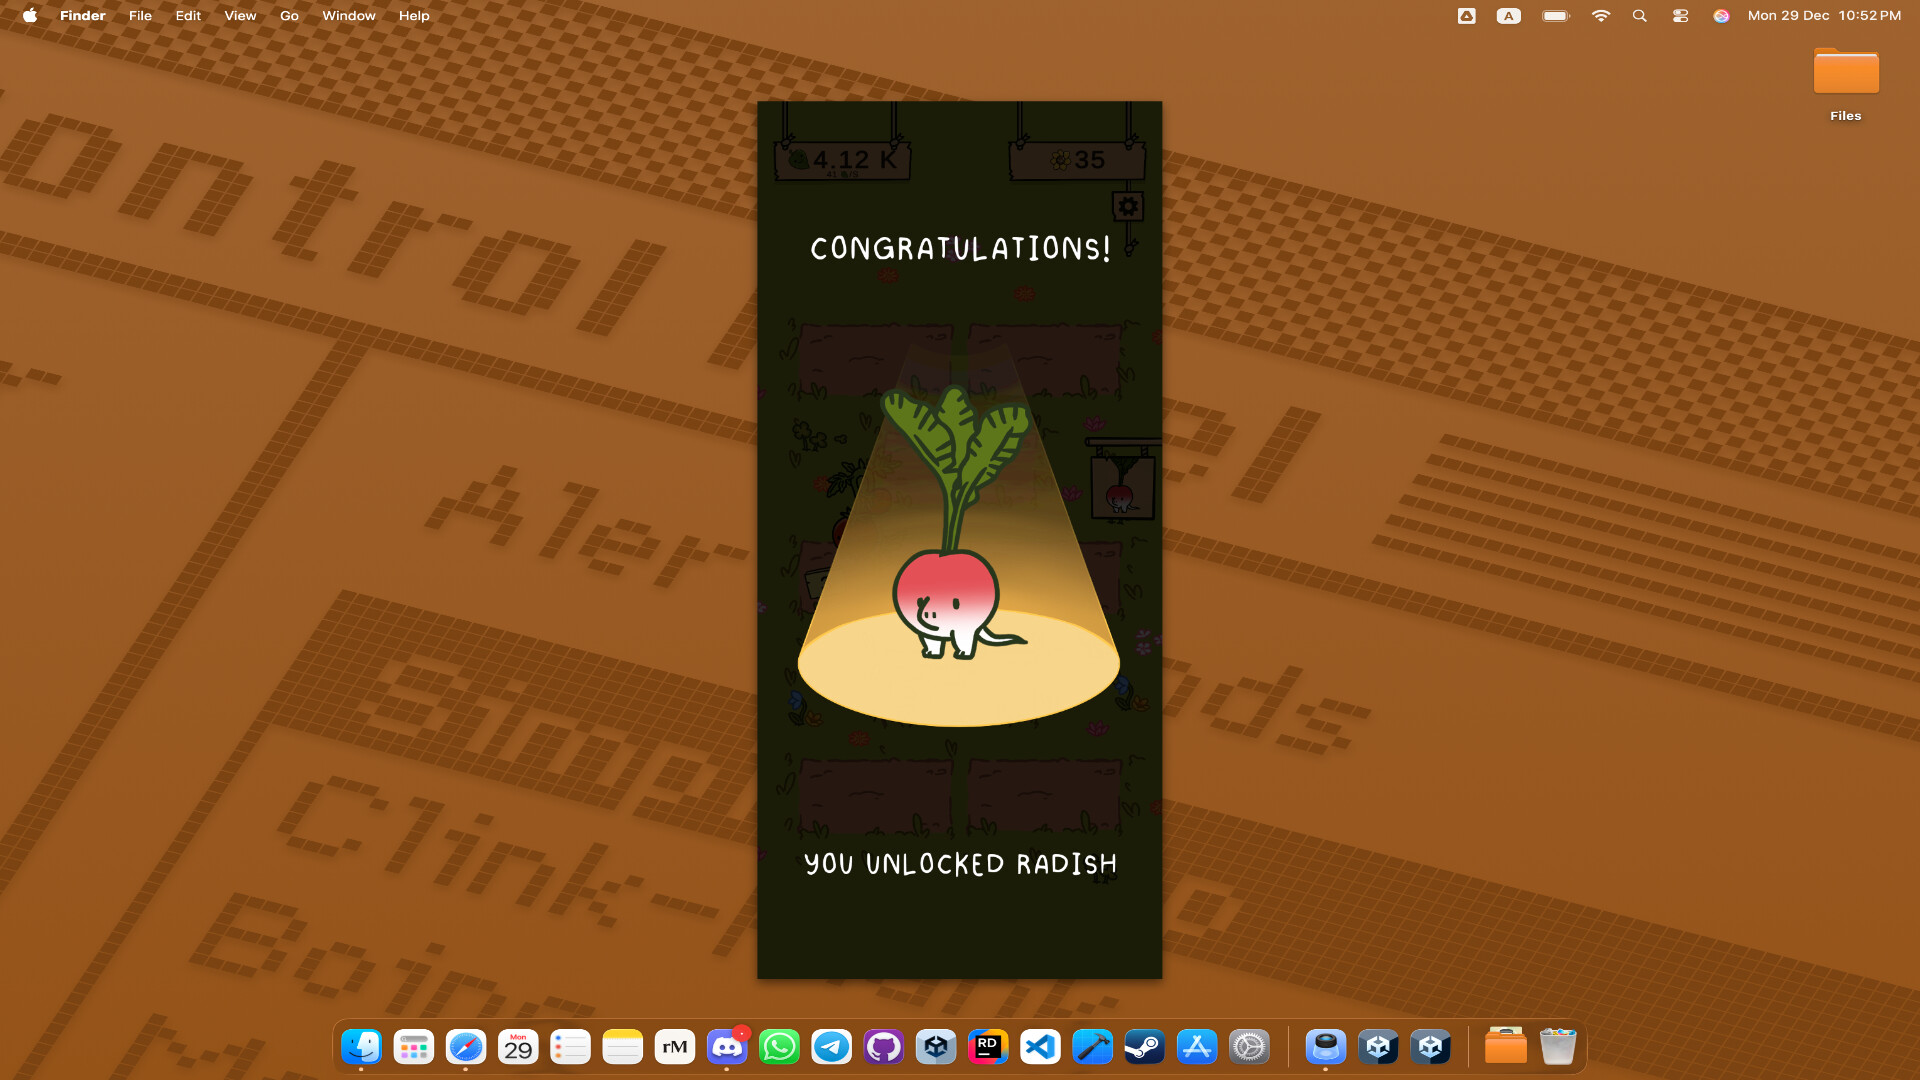Open the Files folder on the desktop
This screenshot has height=1080, width=1920.
tap(1845, 72)
